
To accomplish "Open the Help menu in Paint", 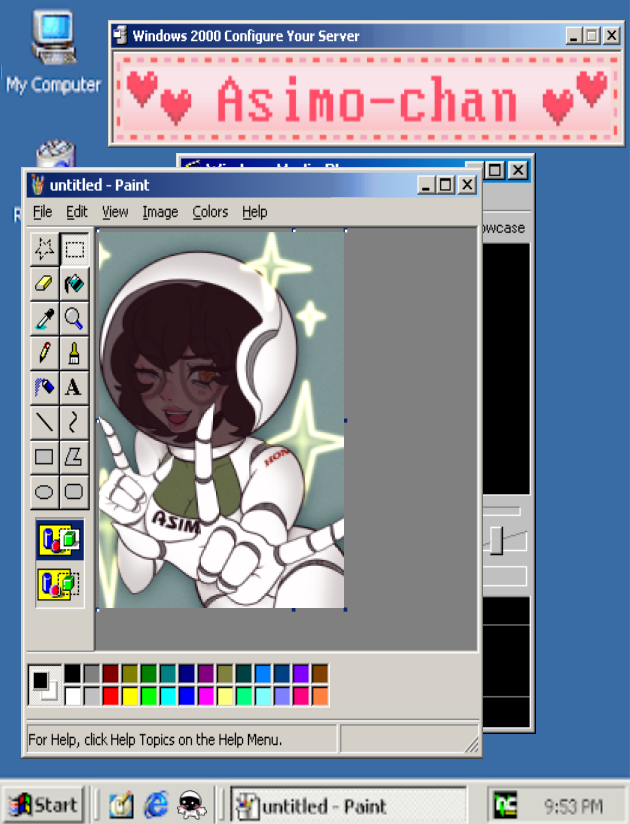I will (x=255, y=212).
